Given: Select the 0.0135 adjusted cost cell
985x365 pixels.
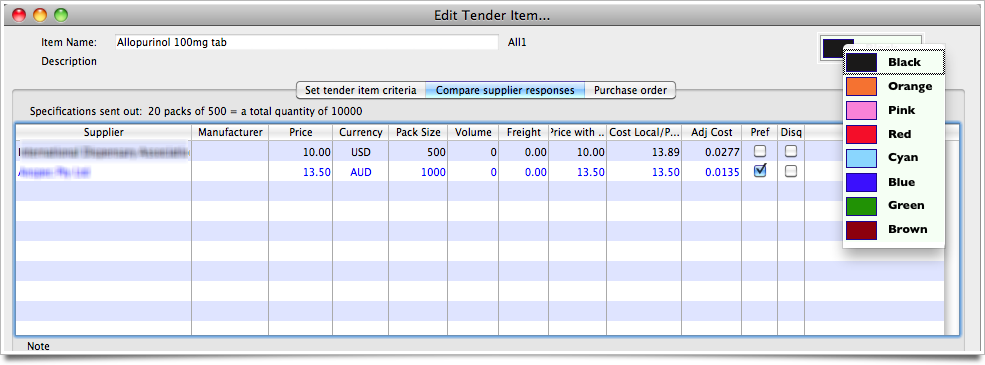Looking at the screenshot, I should point(712,172).
